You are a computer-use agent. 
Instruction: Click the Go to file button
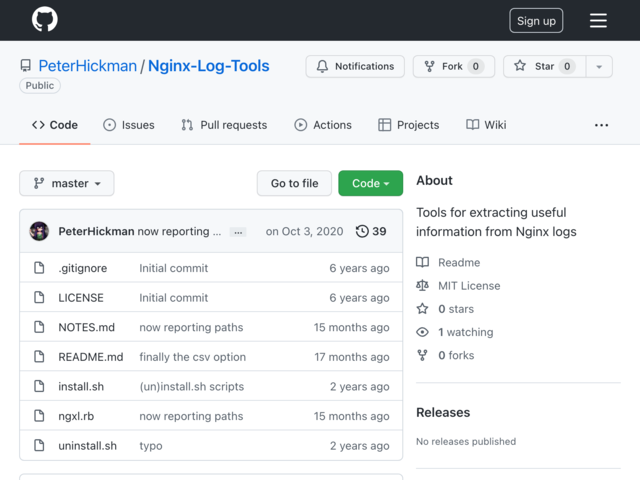[294, 183]
